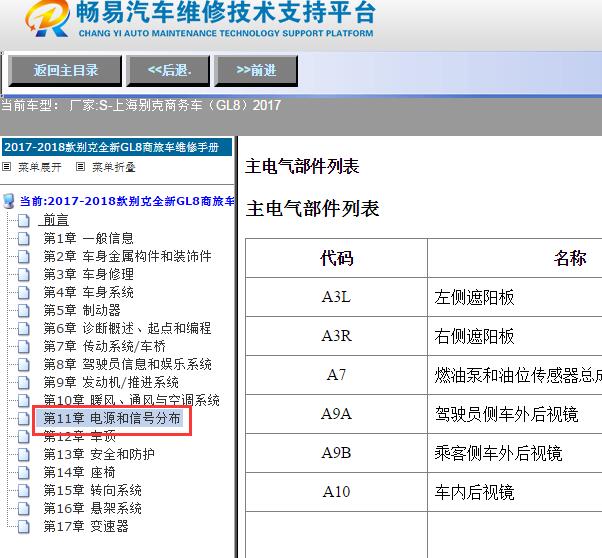Click the page icon beside 前言
This screenshot has height=558, width=602.
coord(24,220)
